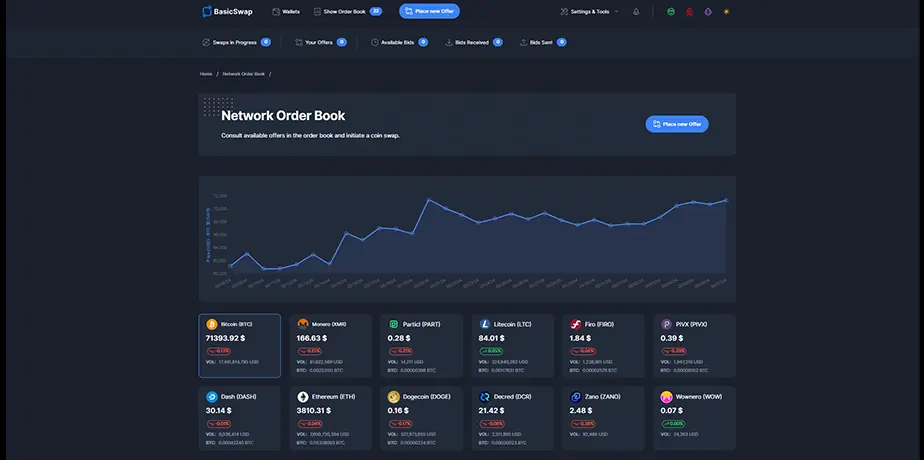Click the green circle icon in header
The width and height of the screenshot is (924, 460).
[671, 11]
